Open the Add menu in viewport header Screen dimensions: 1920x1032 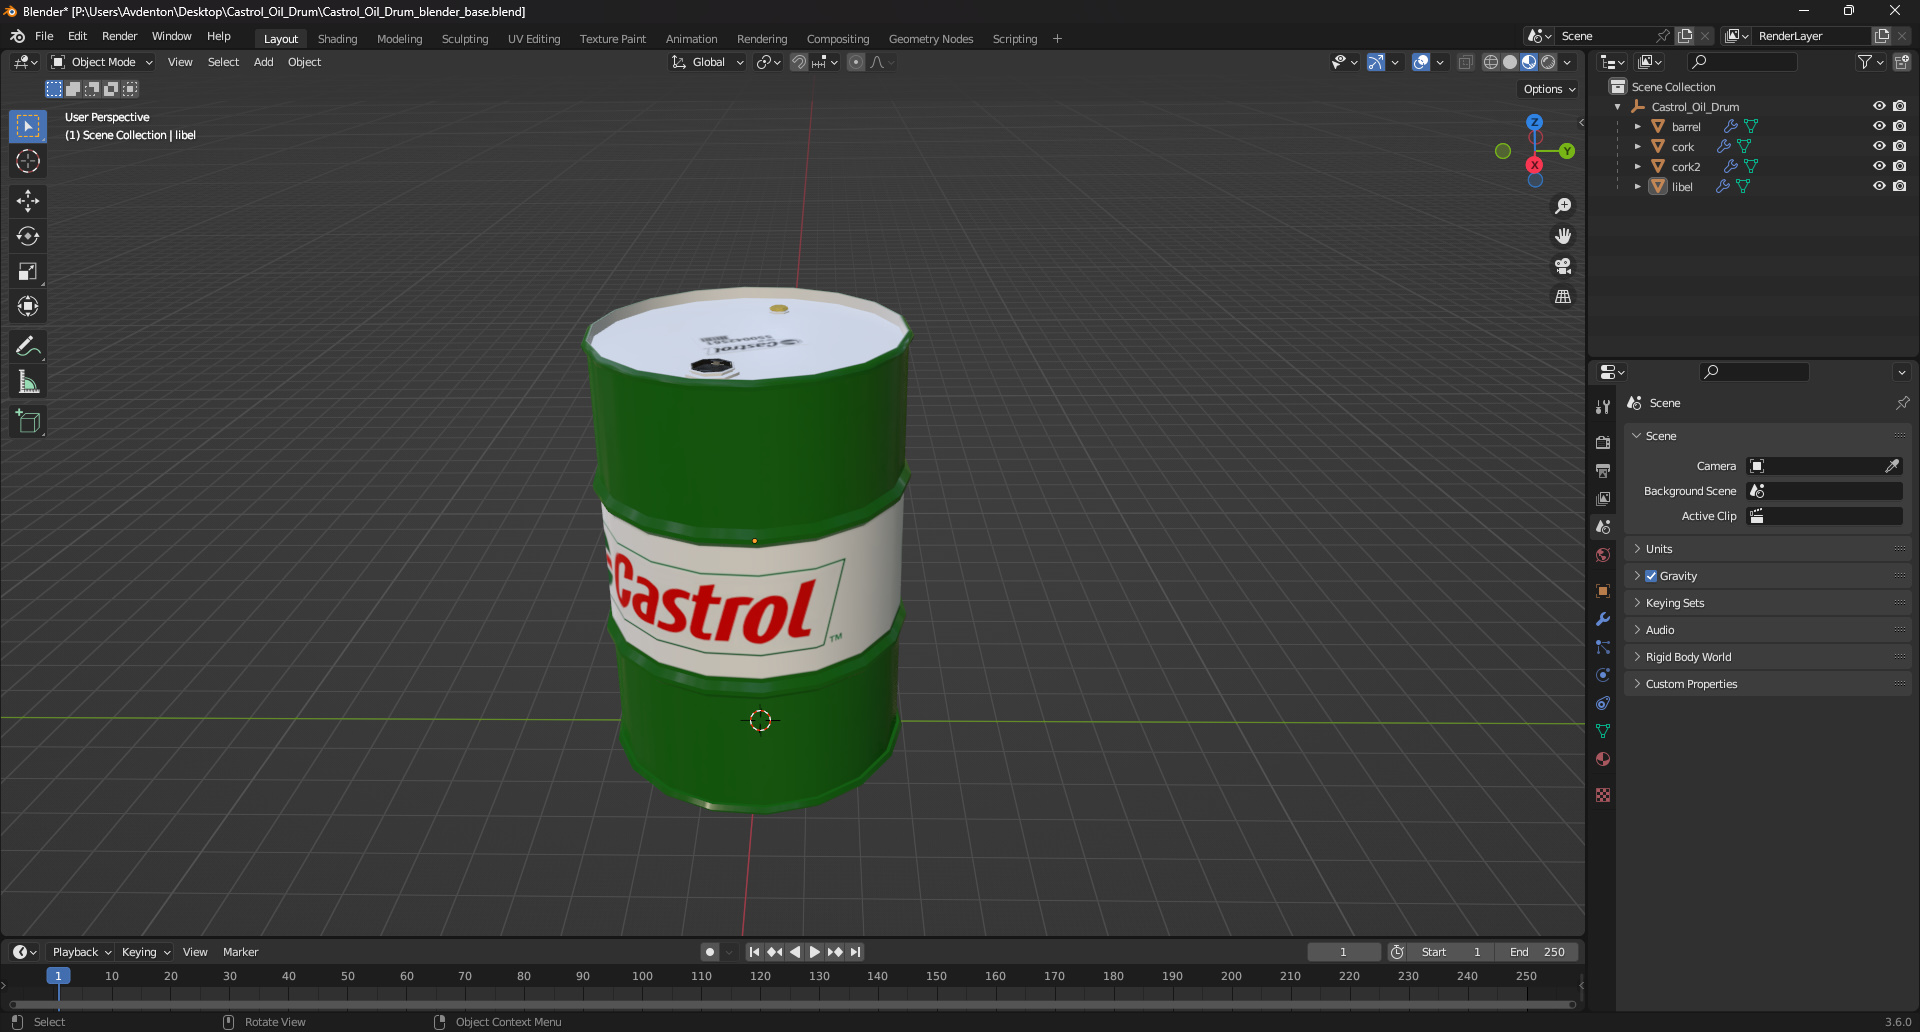[x=263, y=62]
